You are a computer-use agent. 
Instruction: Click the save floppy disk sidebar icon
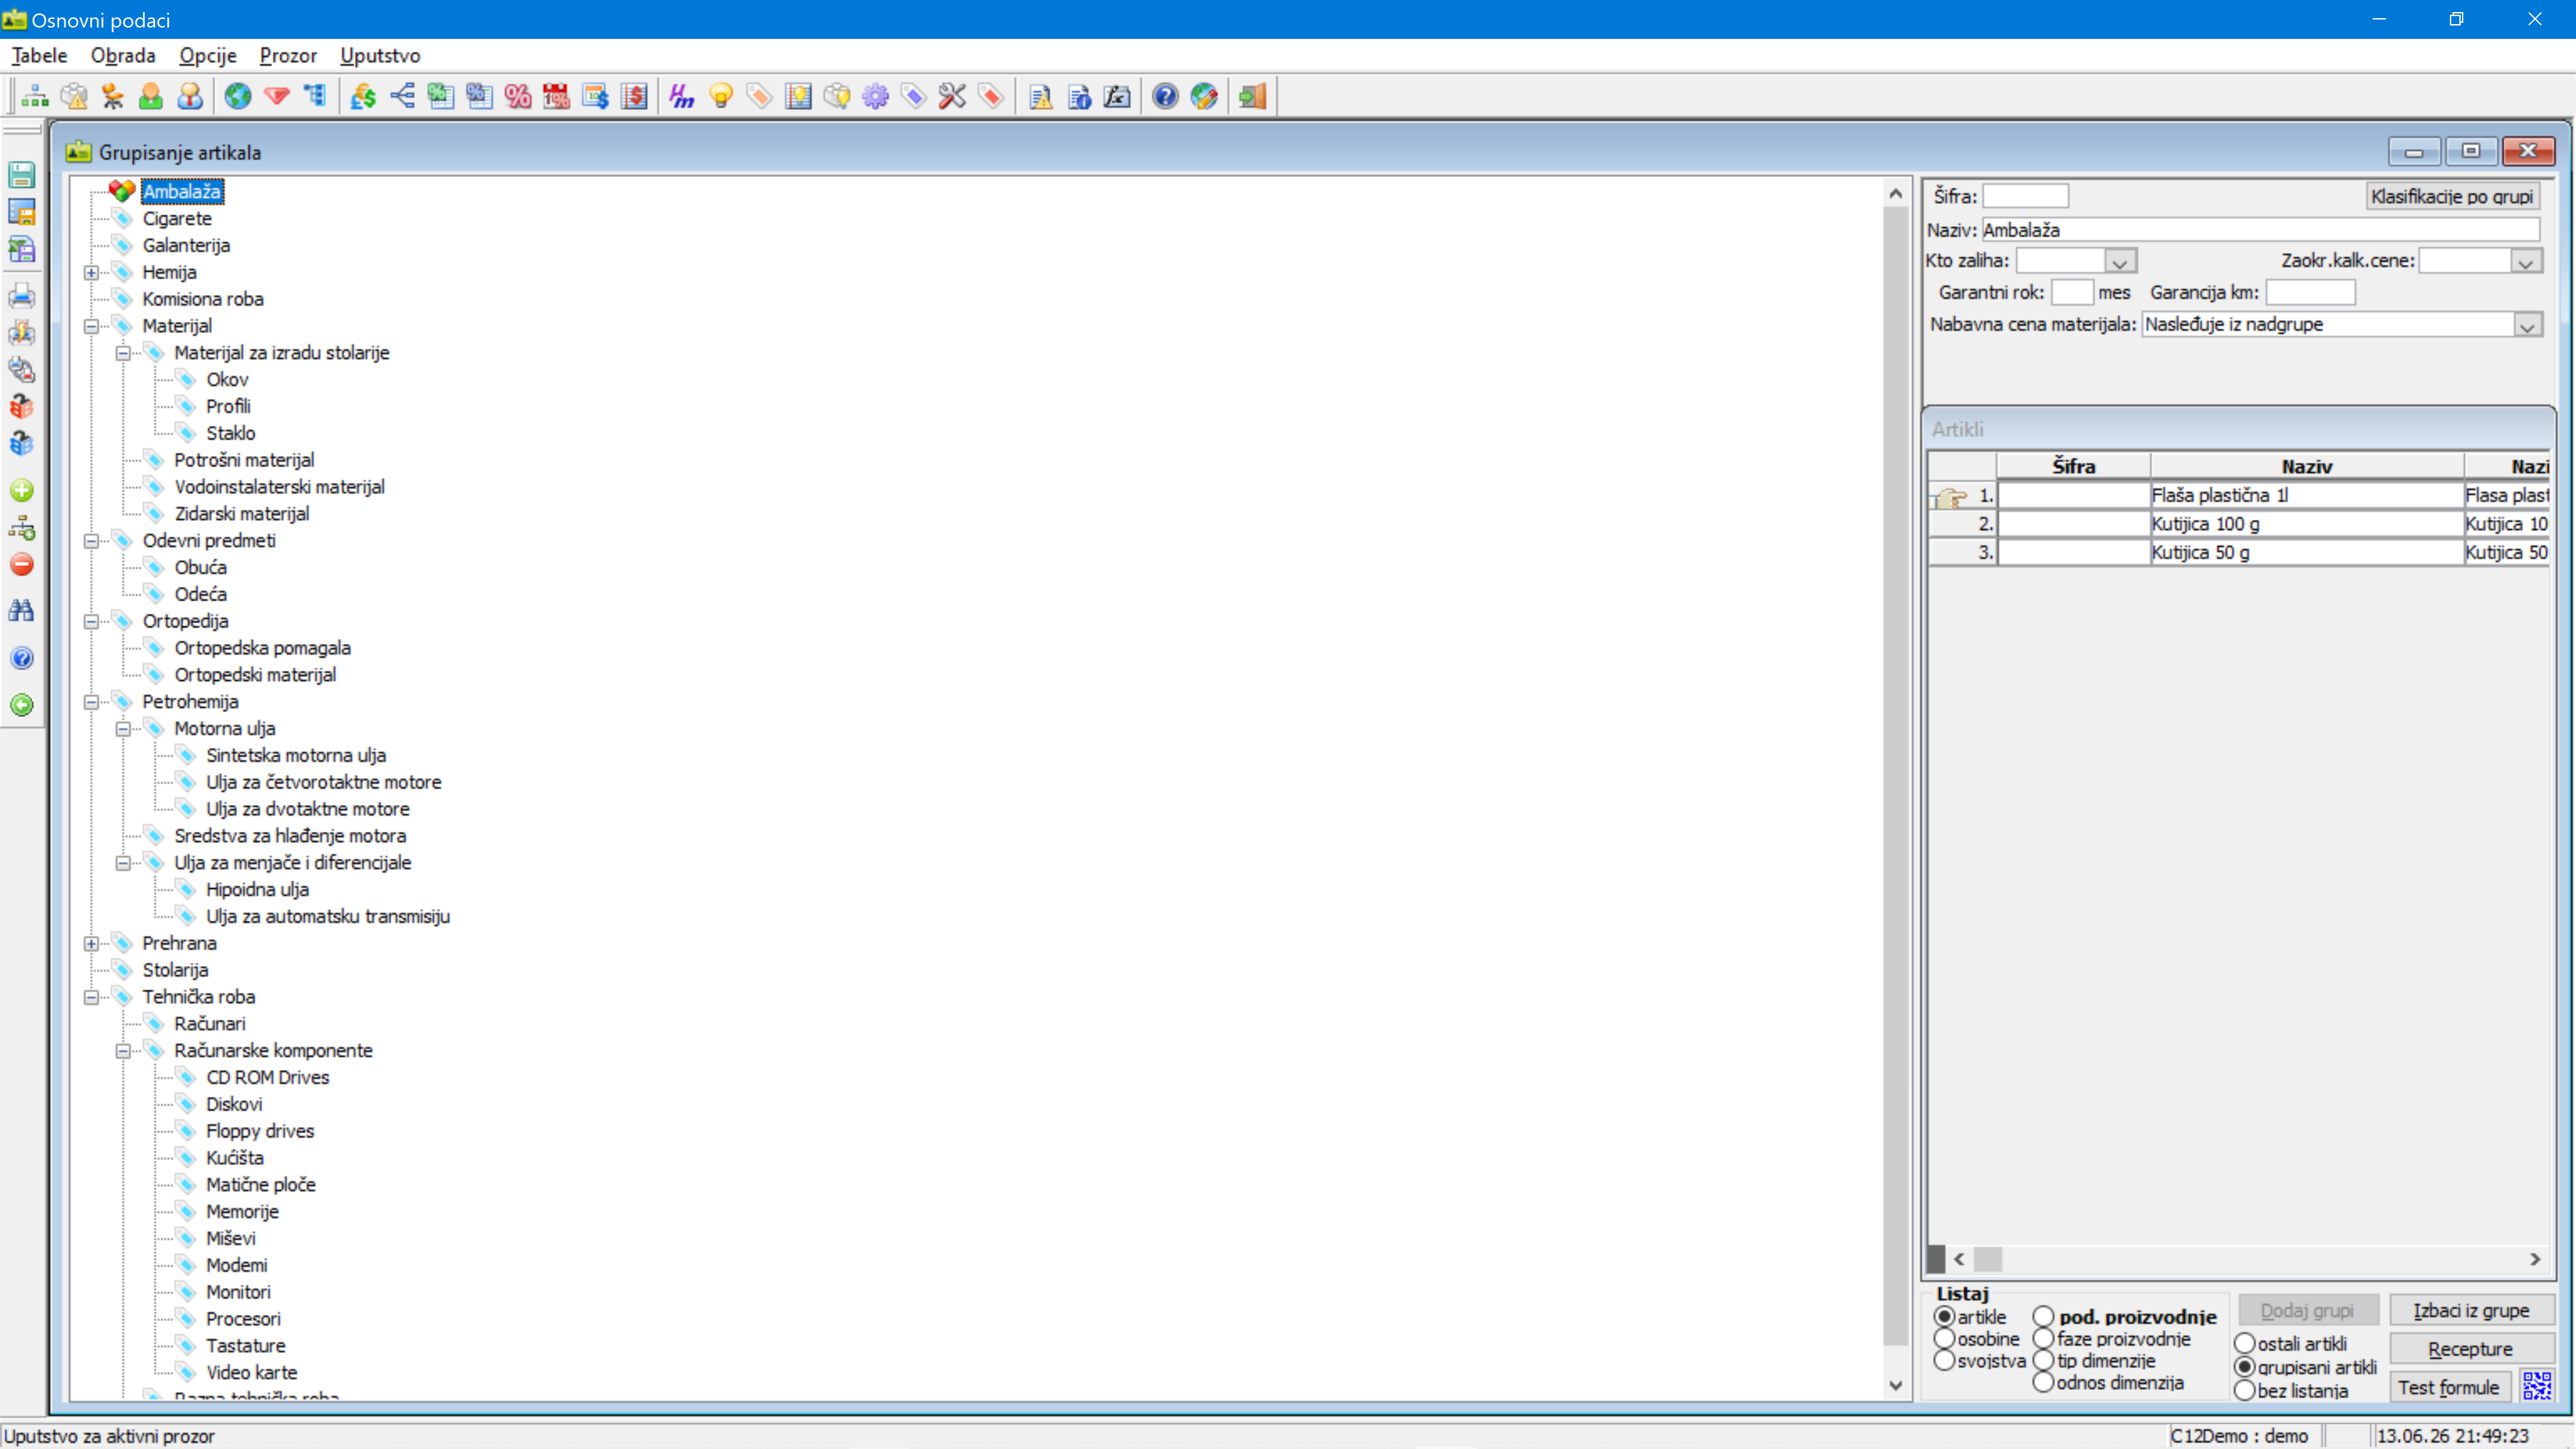[21, 174]
